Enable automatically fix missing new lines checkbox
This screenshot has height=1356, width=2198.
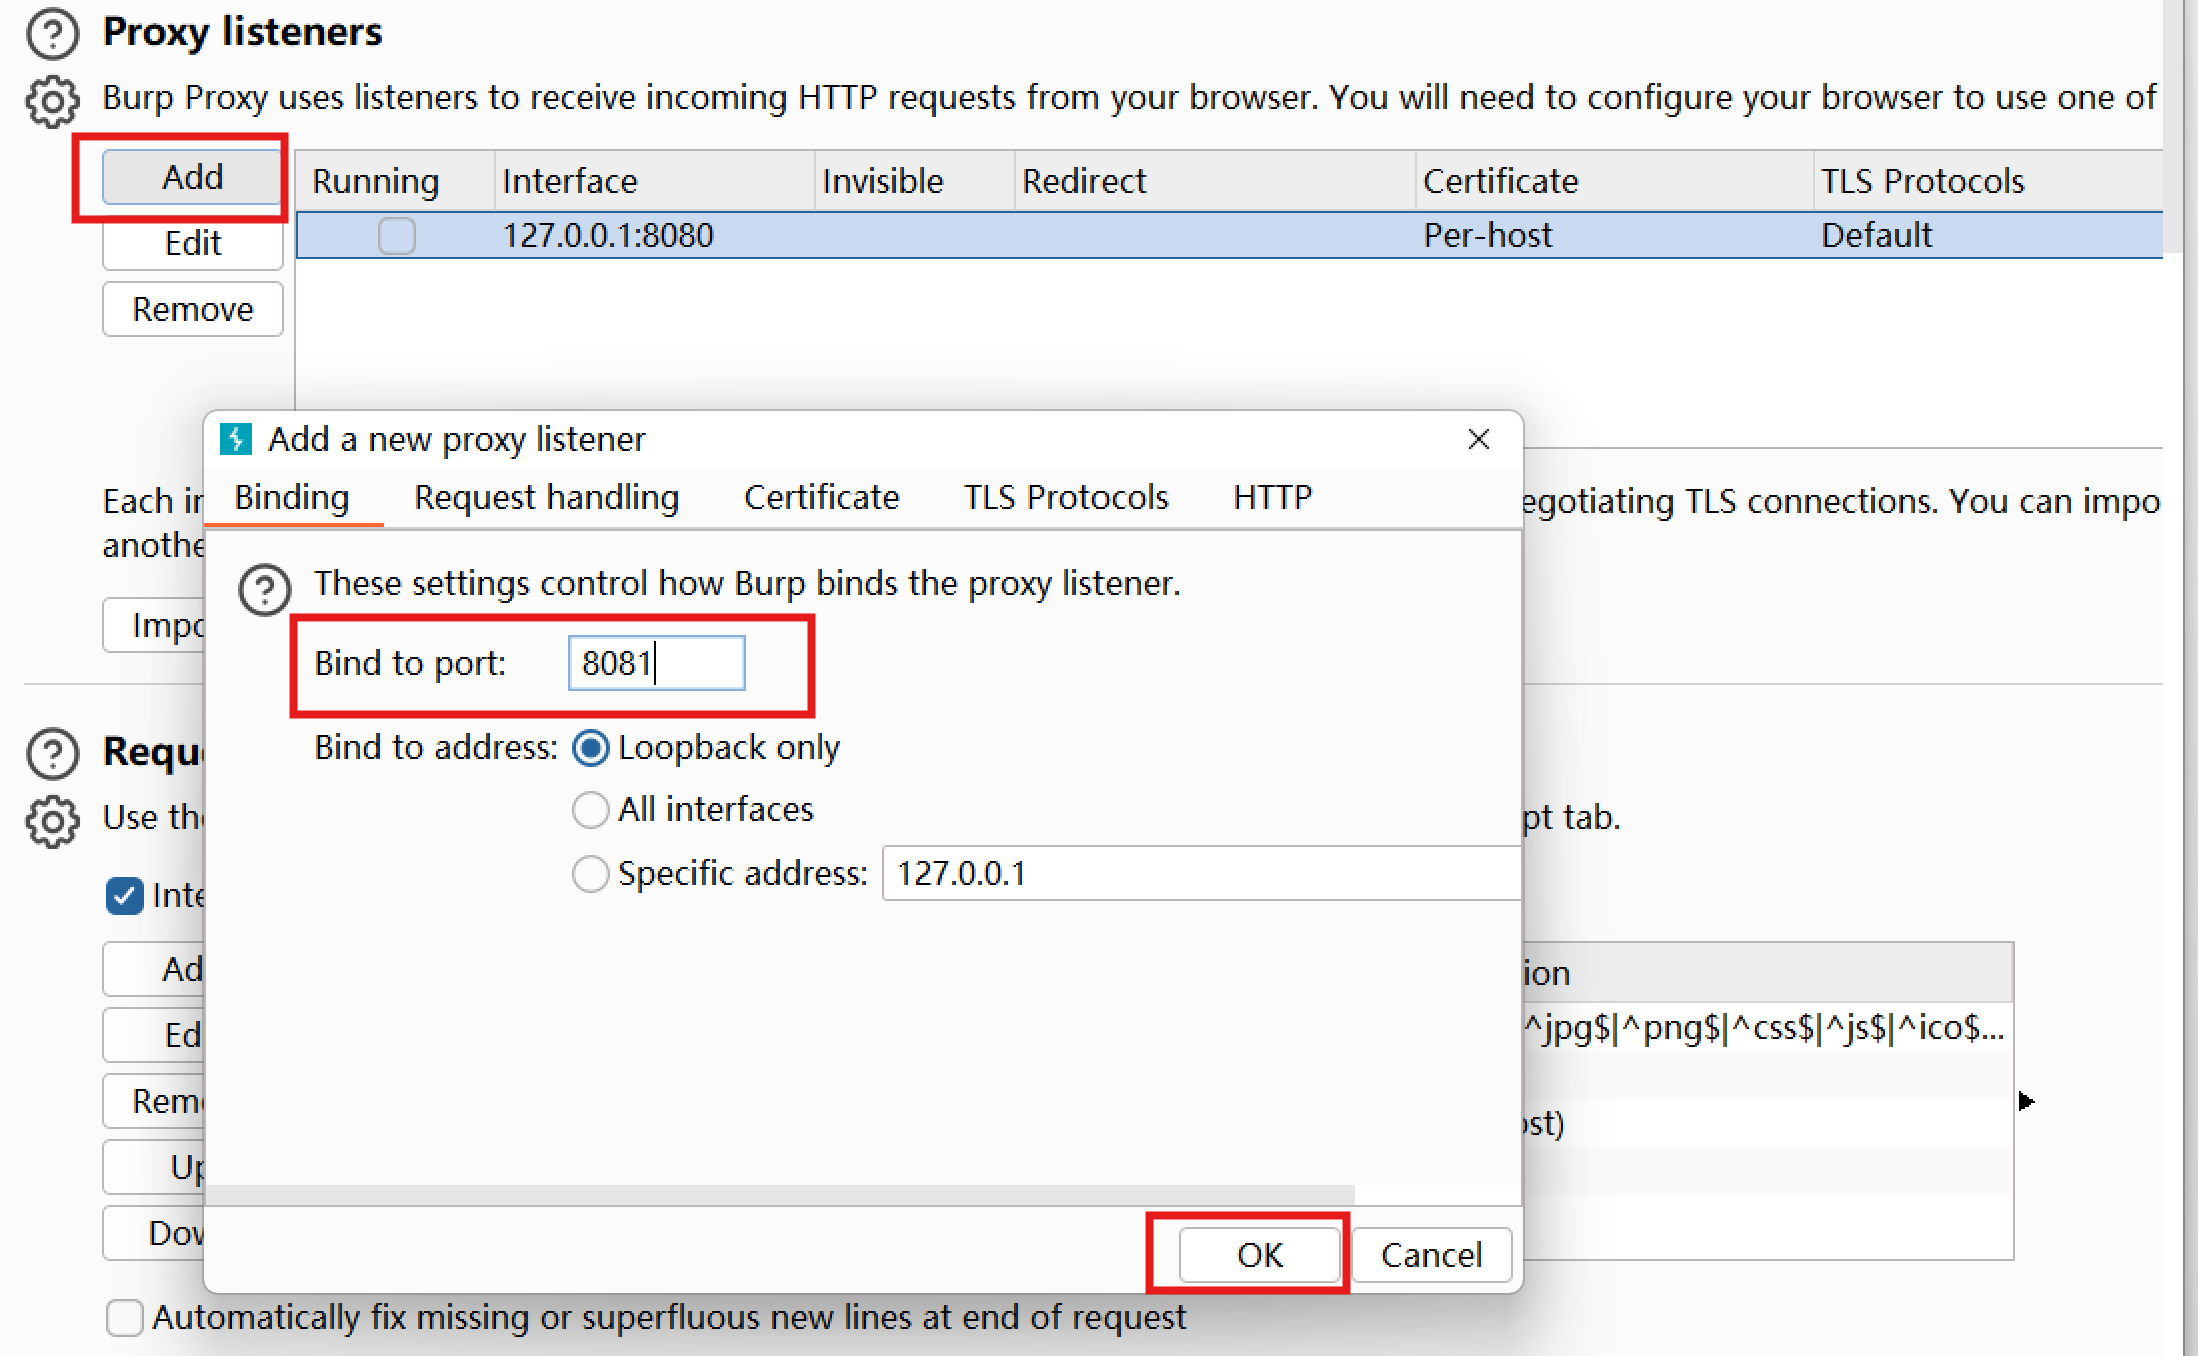coord(124,1318)
